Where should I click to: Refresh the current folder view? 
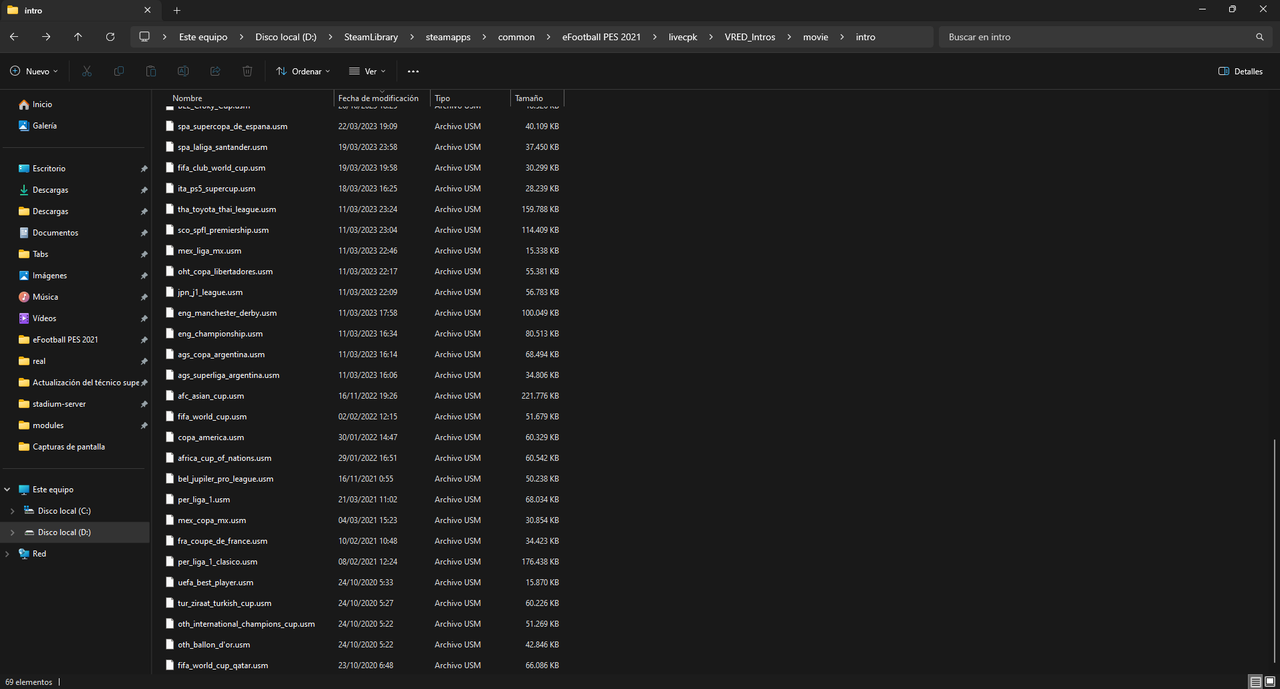click(x=110, y=37)
